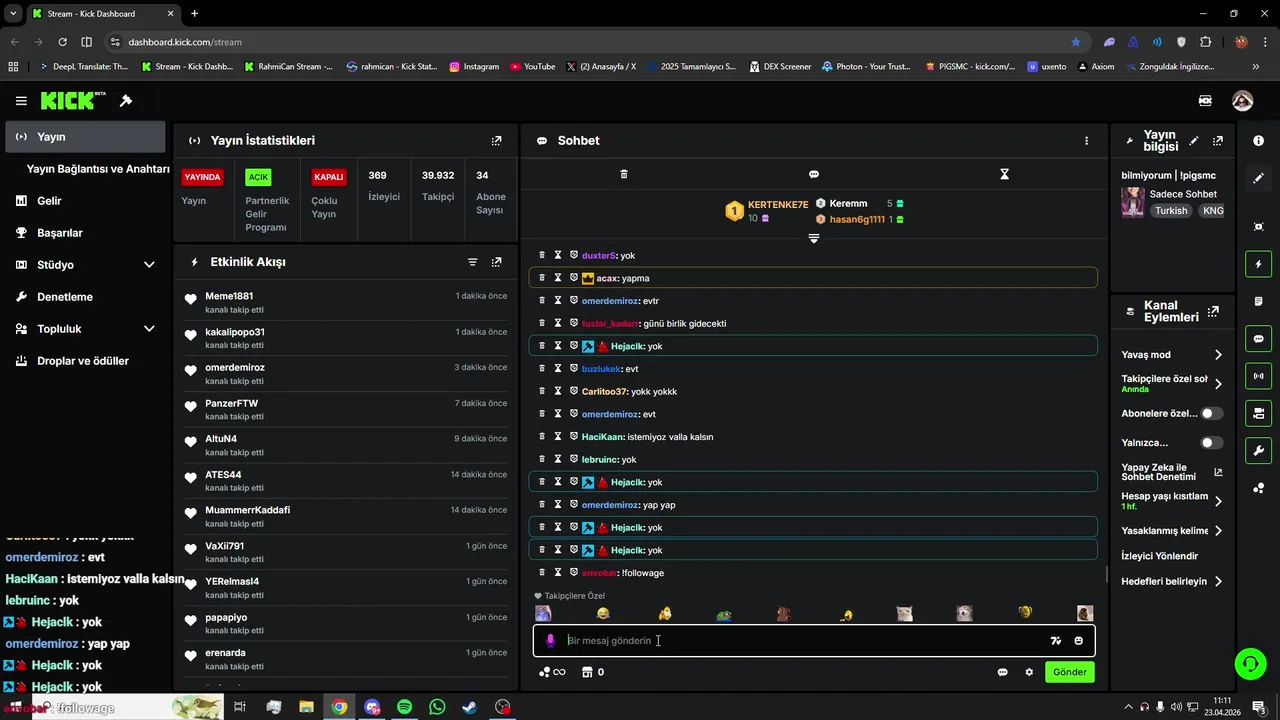Screen dimensions: 1280x720
Task: Open the user avatar menu at top right
Action: pyautogui.click(x=1242, y=101)
